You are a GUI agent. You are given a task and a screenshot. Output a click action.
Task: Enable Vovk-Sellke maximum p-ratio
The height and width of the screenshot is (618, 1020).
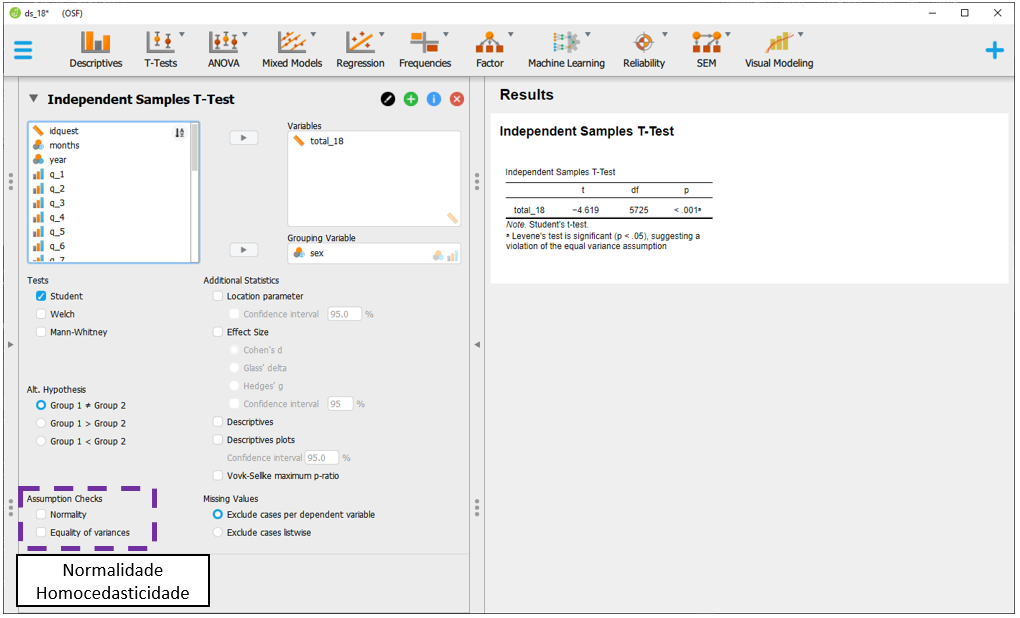coord(218,476)
